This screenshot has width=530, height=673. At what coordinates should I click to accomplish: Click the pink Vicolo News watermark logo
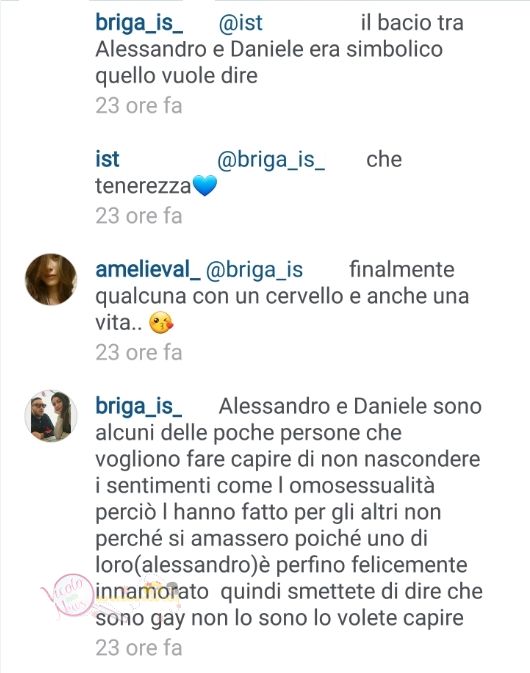69,596
